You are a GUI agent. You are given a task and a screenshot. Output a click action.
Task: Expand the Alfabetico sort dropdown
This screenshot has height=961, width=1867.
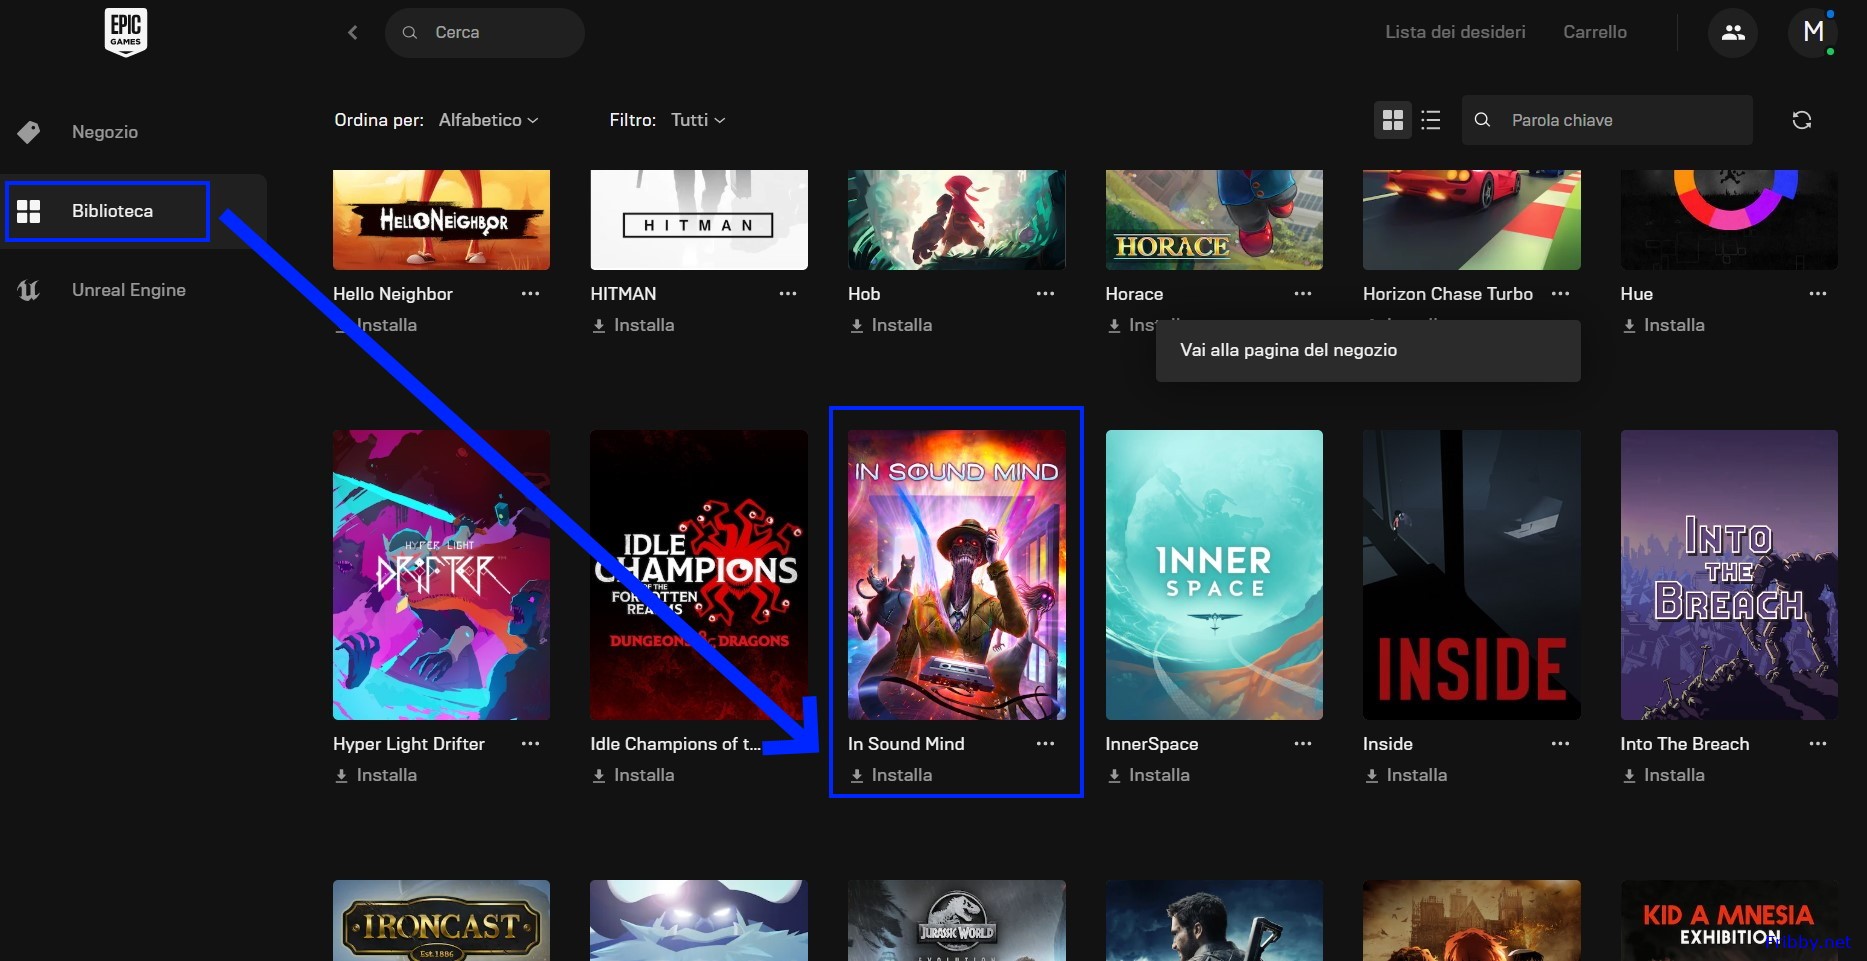coord(488,120)
